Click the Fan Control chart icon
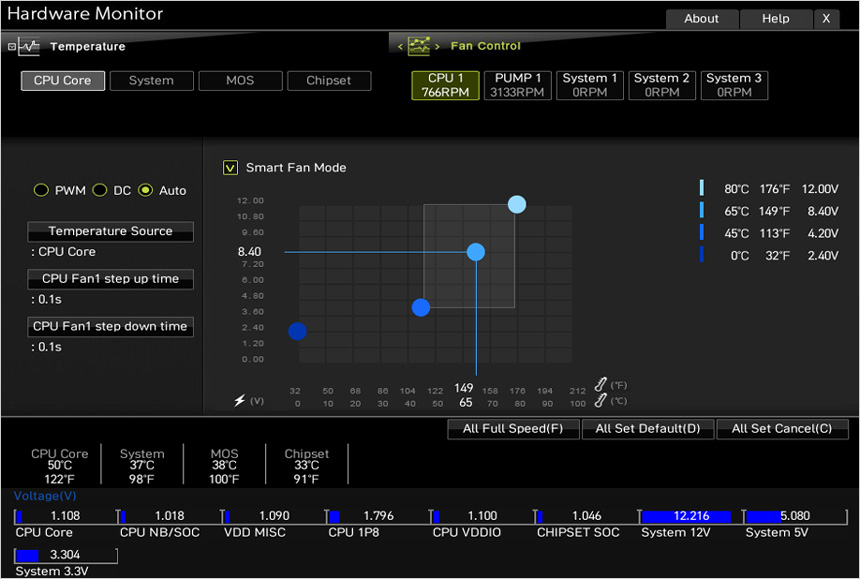 point(418,46)
